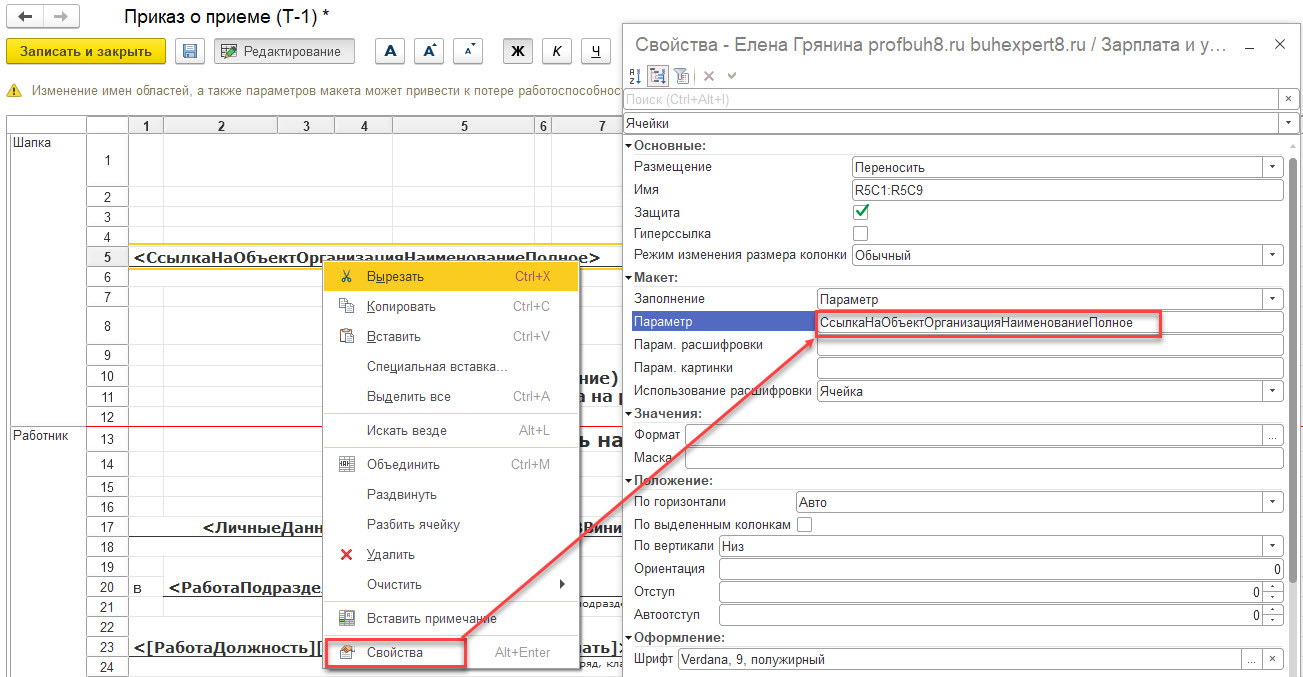This screenshot has height=677, width=1303.
Task: Select Копировать from the context menu
Action: point(400,306)
